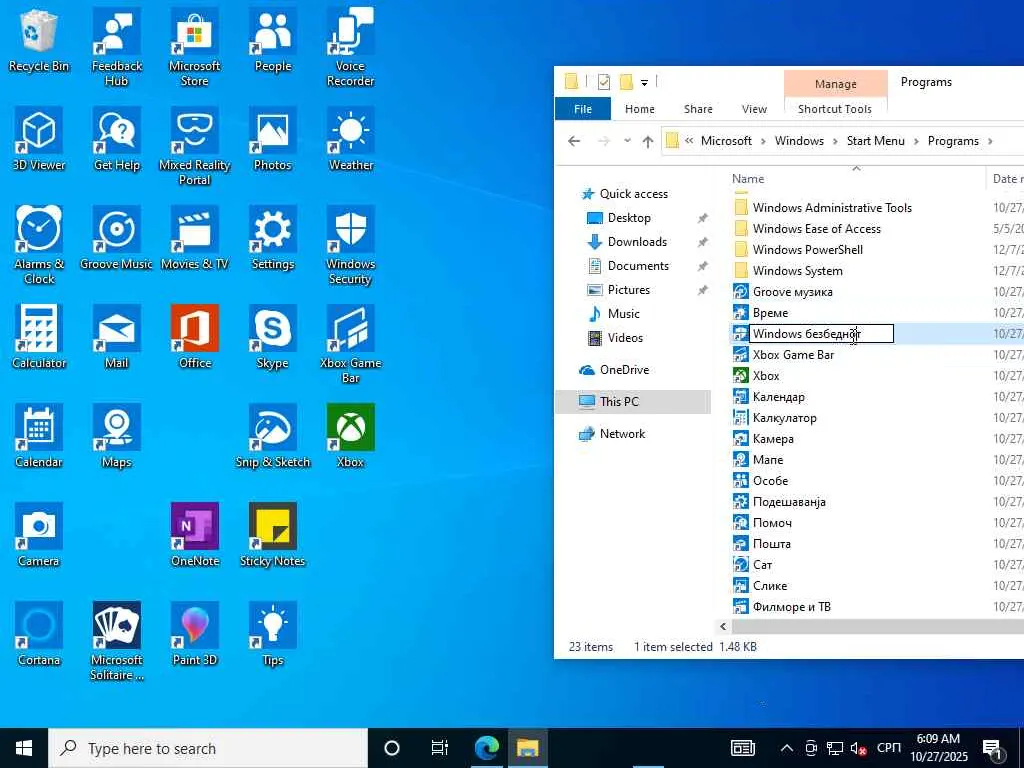Image resolution: width=1024 pixels, height=768 pixels.
Task: Click the OneNote desktop shortcut
Action: [195, 536]
